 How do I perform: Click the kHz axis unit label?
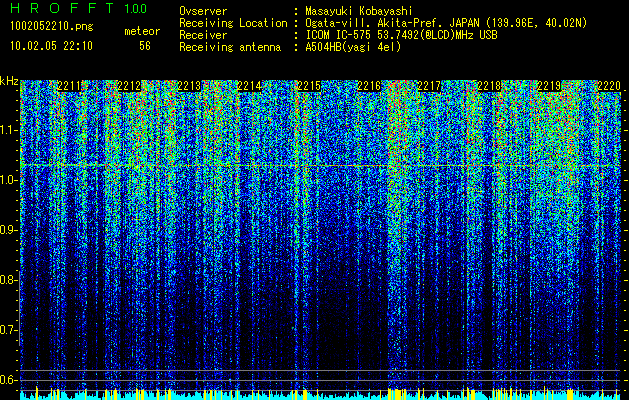9,81
